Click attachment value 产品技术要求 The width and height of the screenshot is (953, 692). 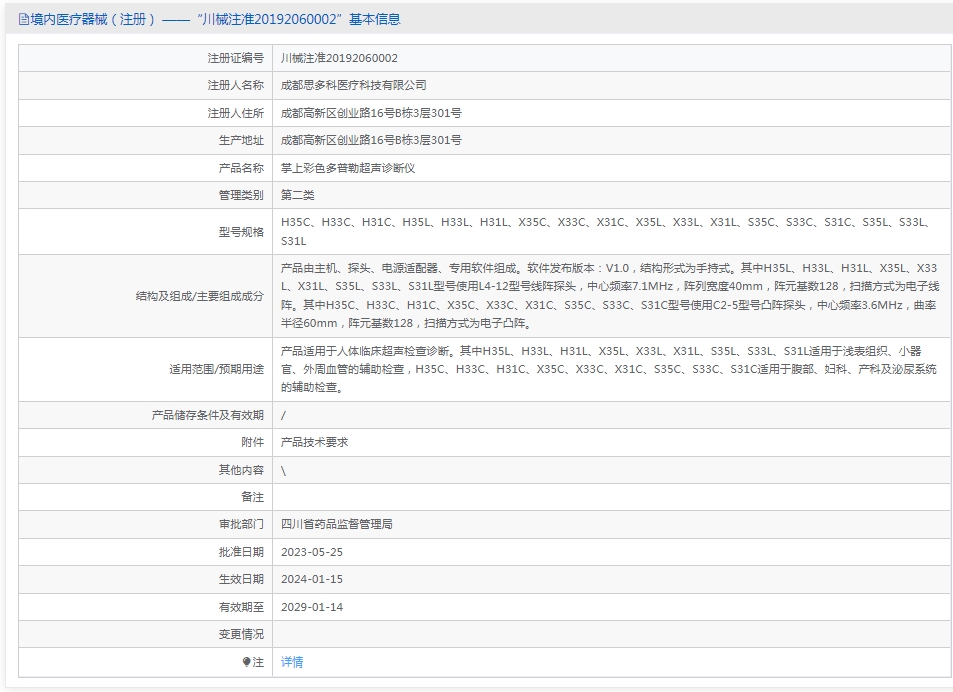[x=314, y=442]
